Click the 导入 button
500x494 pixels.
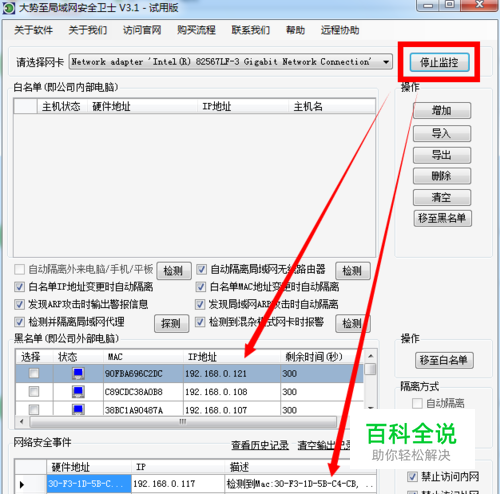442,133
